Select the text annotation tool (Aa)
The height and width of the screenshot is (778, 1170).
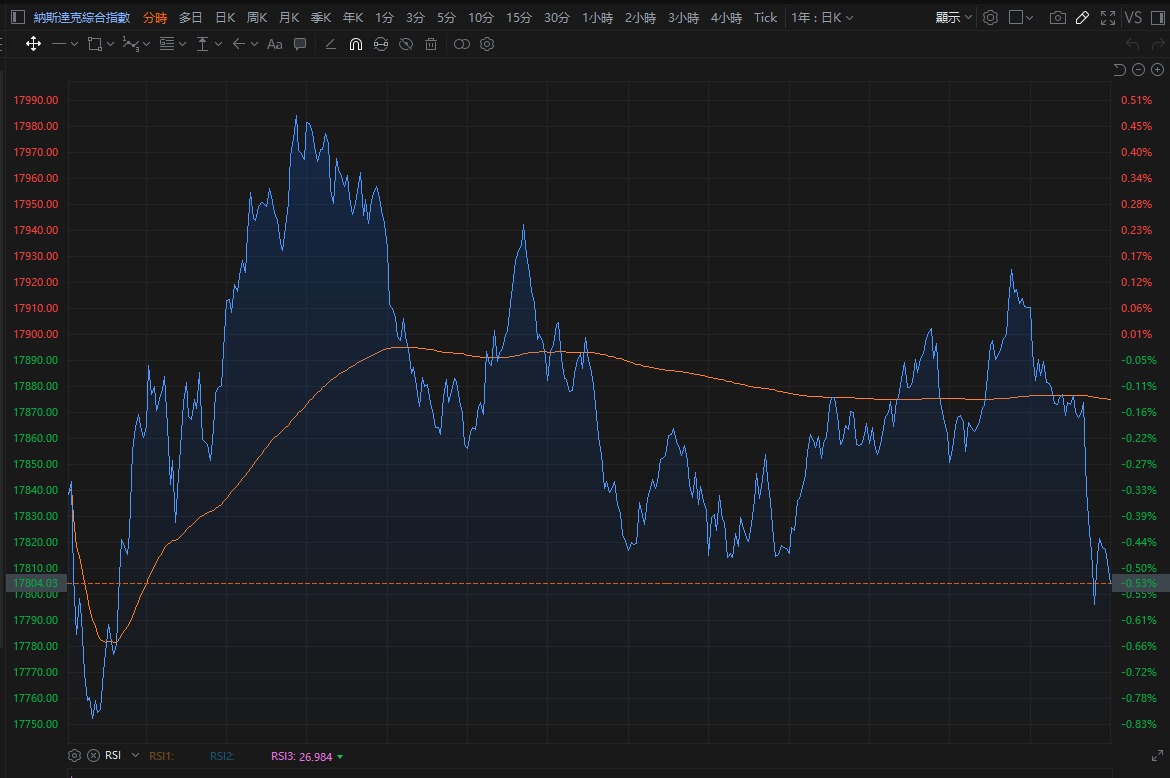coord(275,44)
